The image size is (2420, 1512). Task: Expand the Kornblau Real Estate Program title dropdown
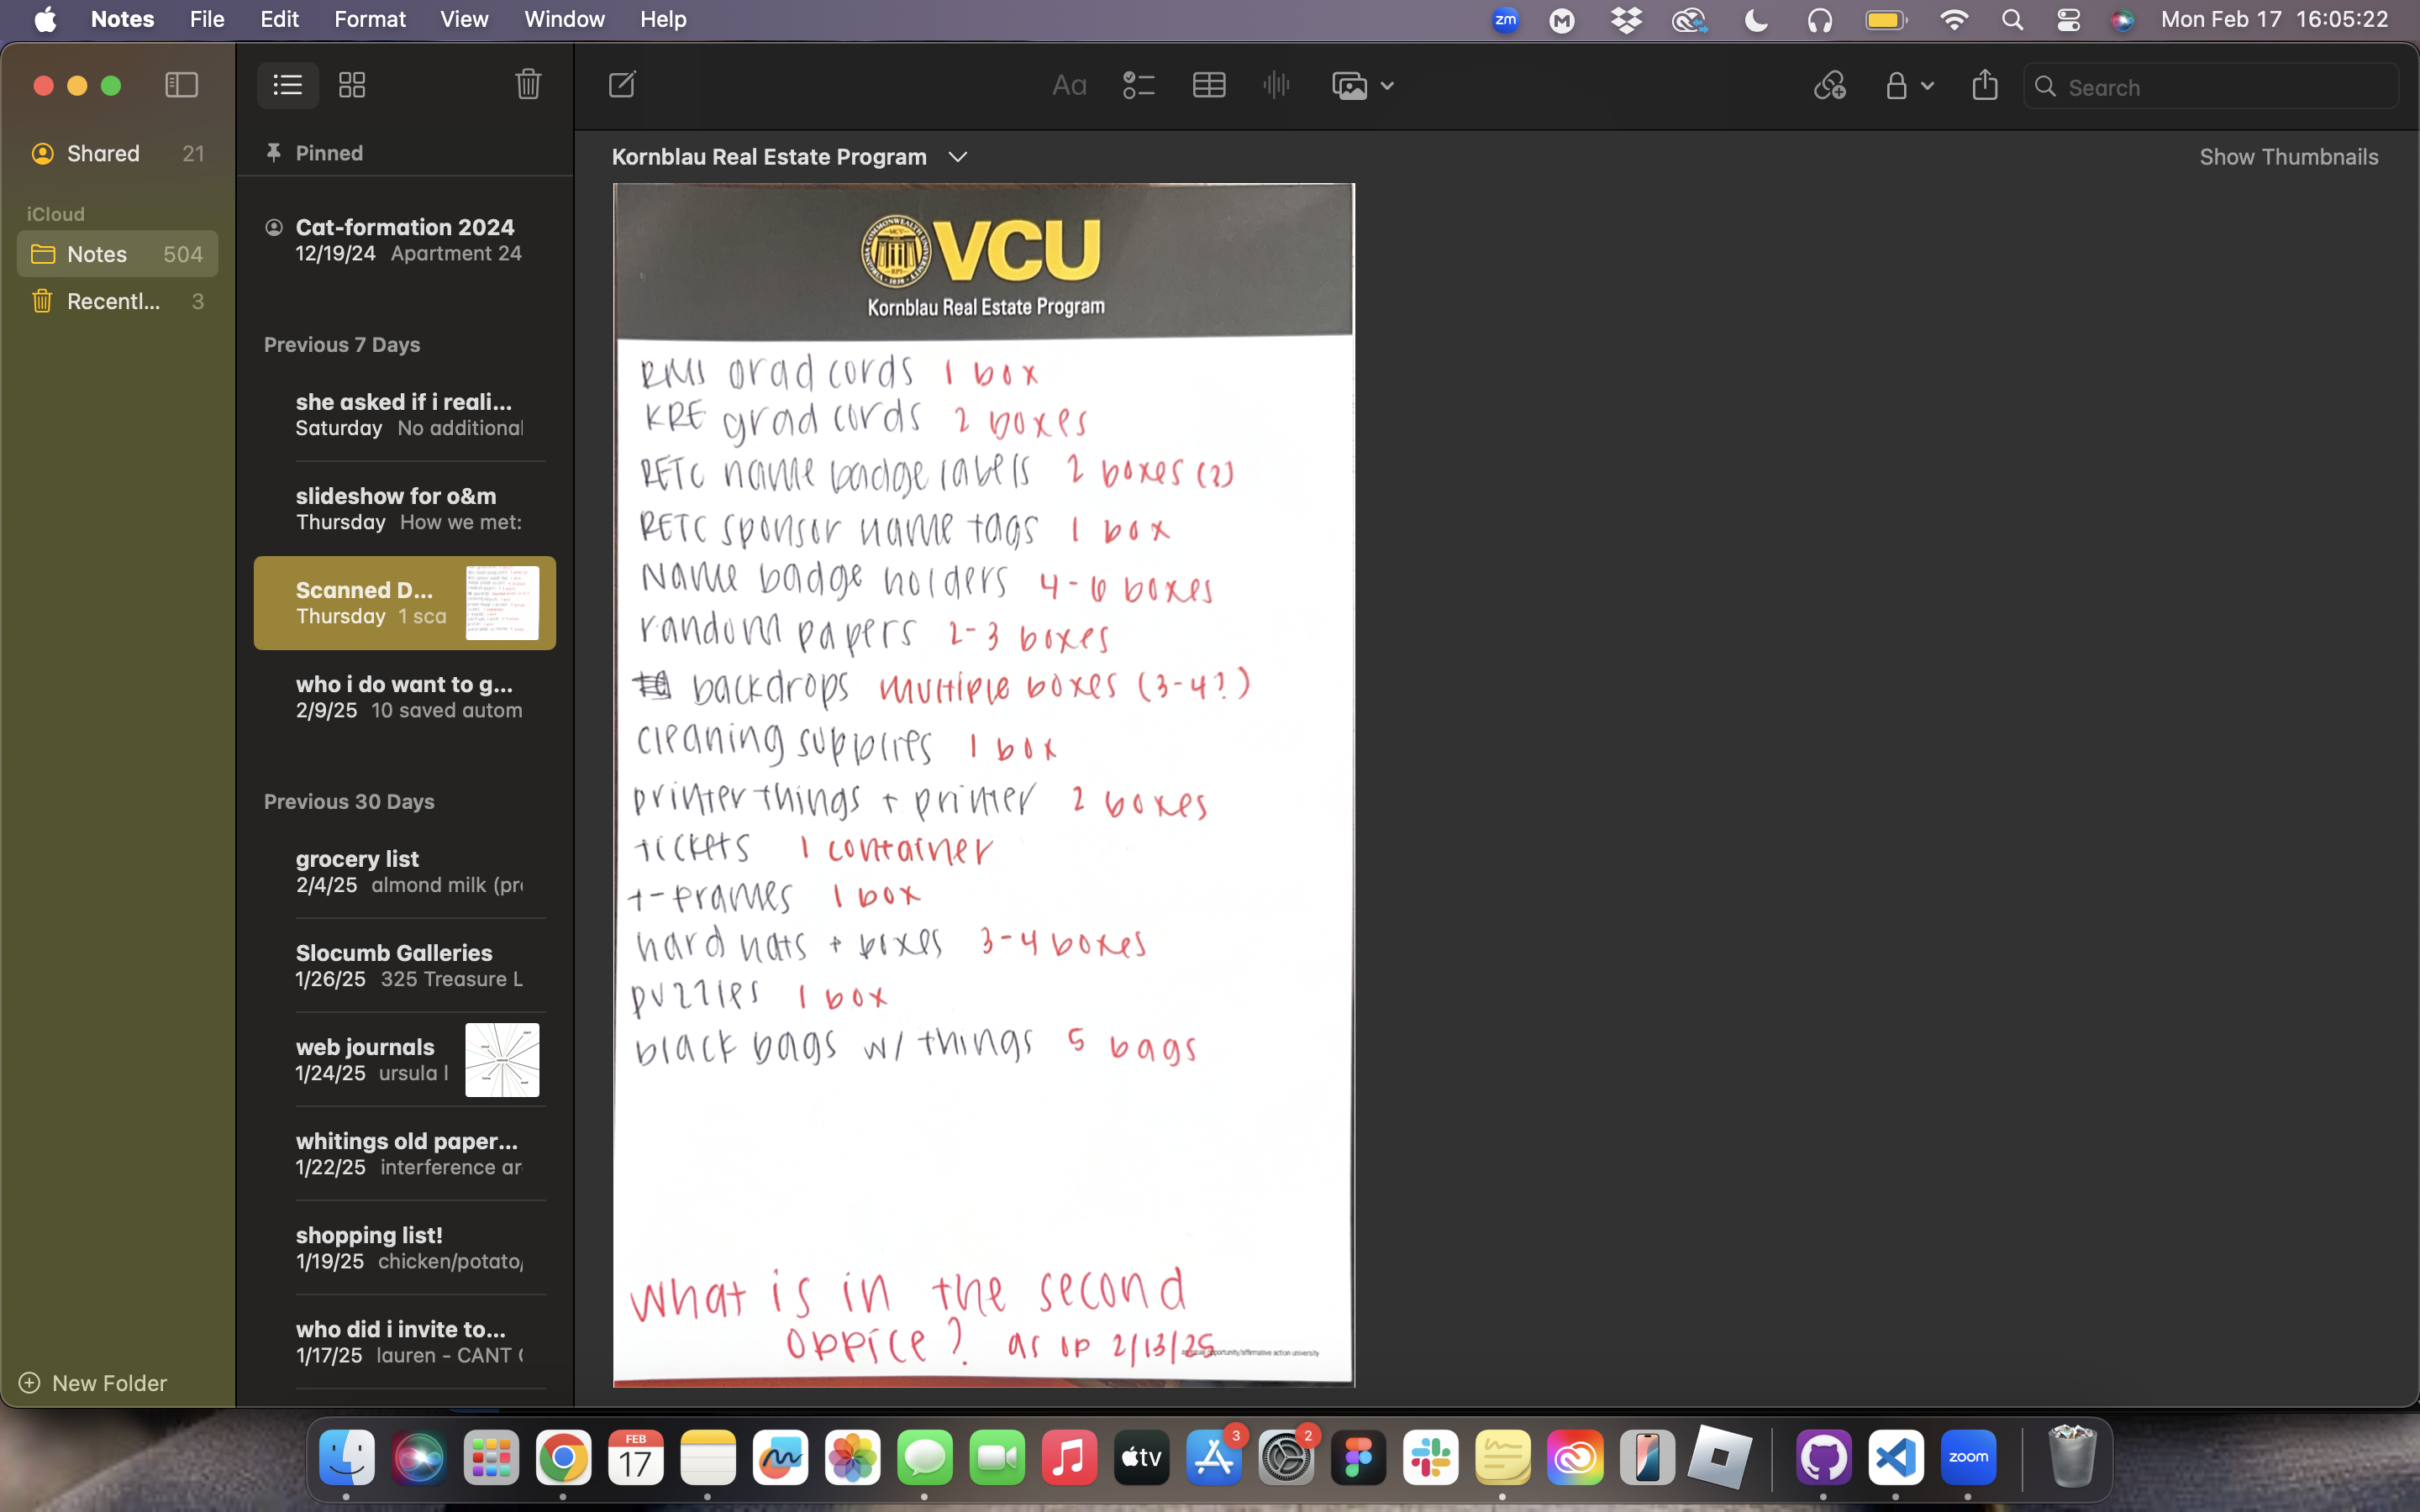(x=957, y=157)
